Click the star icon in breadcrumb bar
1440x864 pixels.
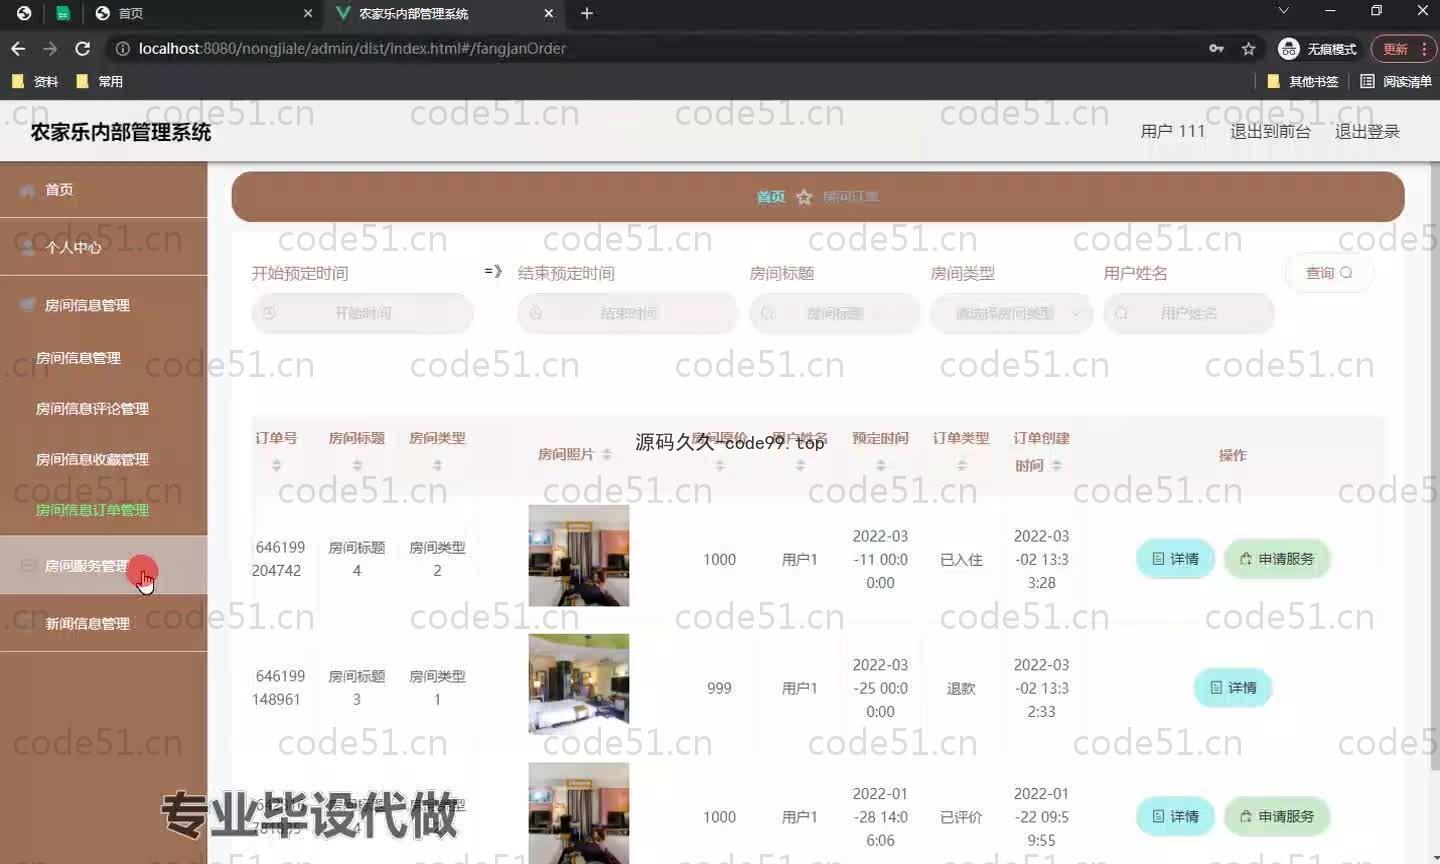(x=804, y=197)
